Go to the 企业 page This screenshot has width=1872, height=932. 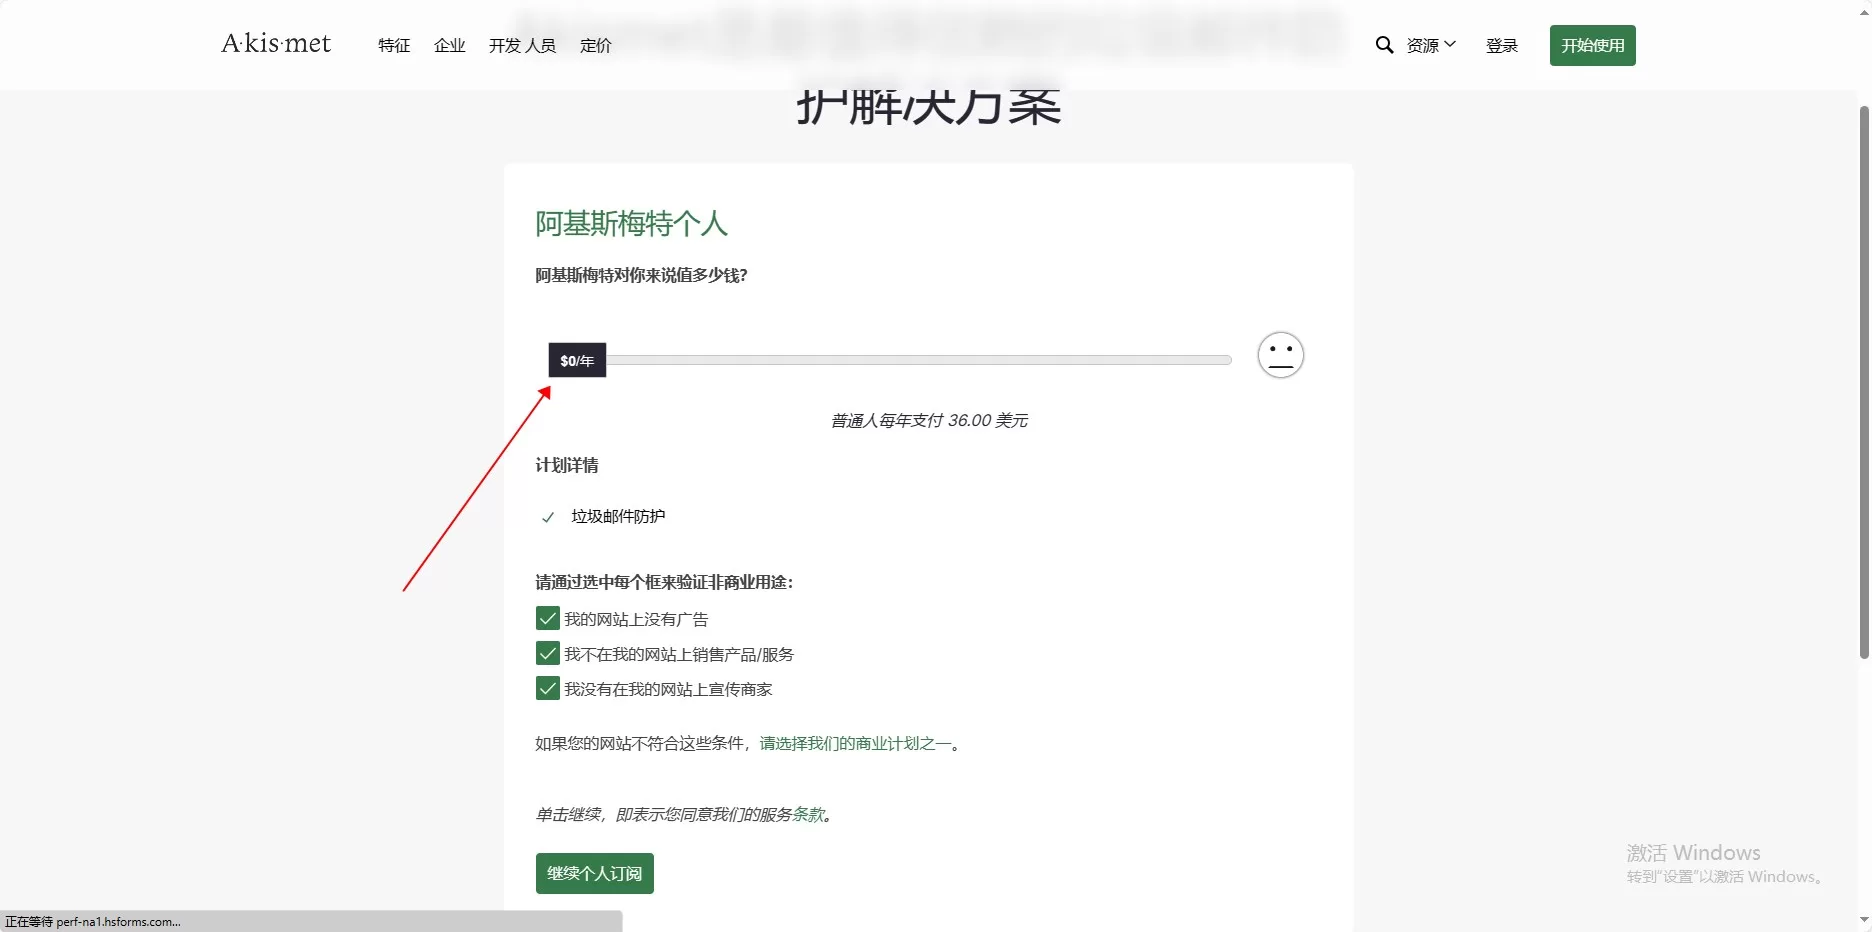450,45
